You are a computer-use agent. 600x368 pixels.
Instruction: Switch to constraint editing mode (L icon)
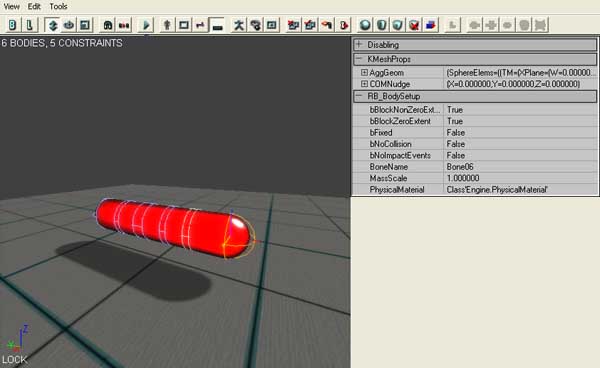[x=29, y=25]
